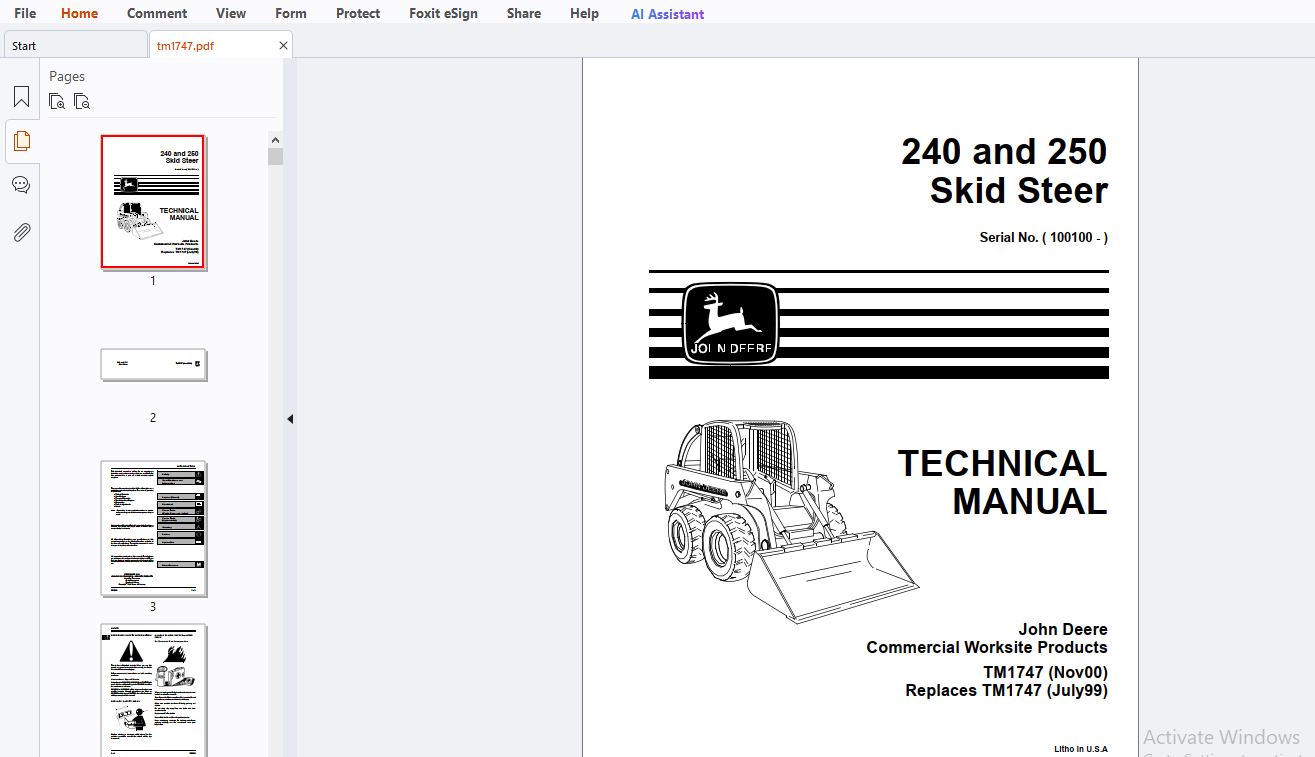This screenshot has width=1315, height=757.
Task: Open the AI Assistant tab
Action: click(x=667, y=14)
